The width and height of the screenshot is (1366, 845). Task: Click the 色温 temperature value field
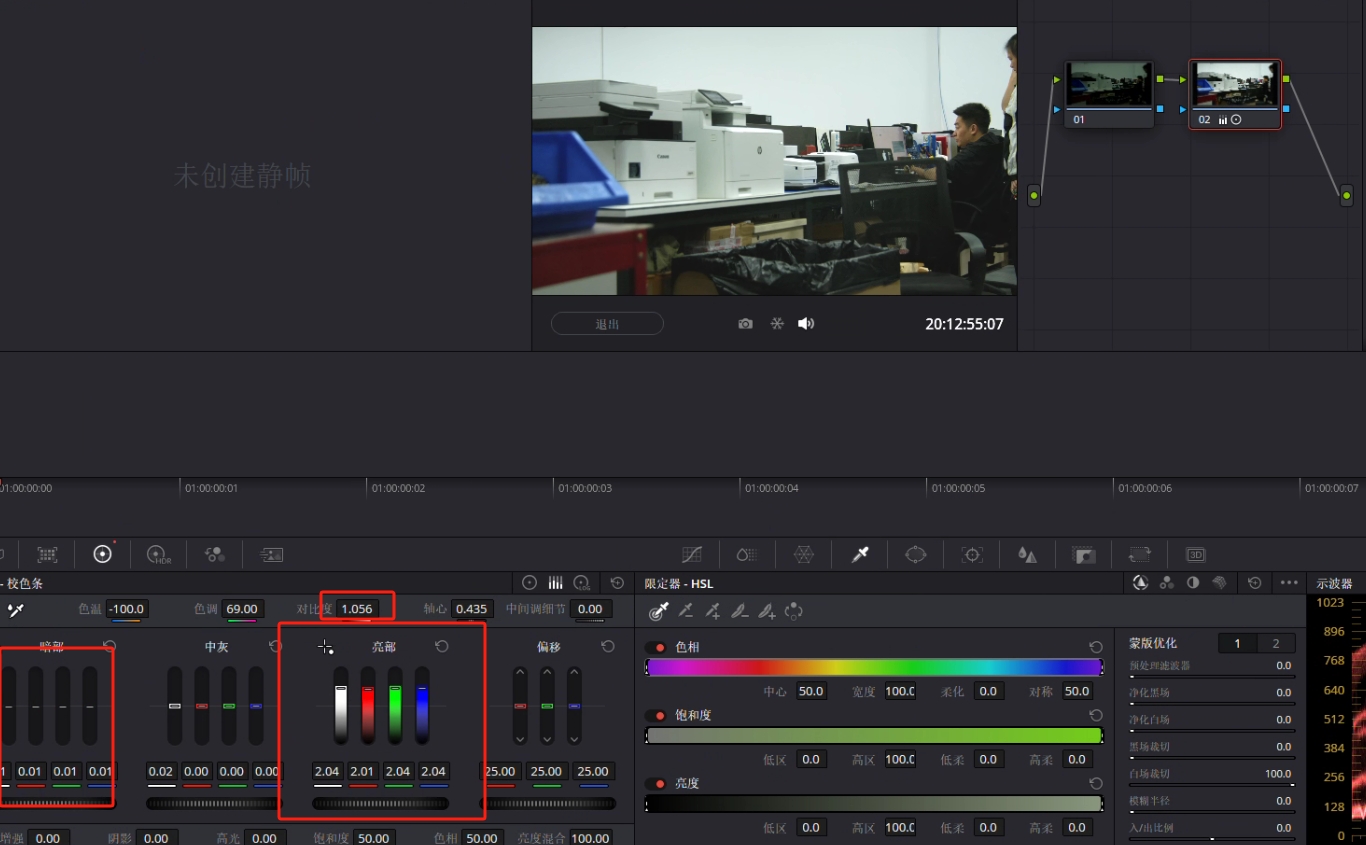click(127, 609)
